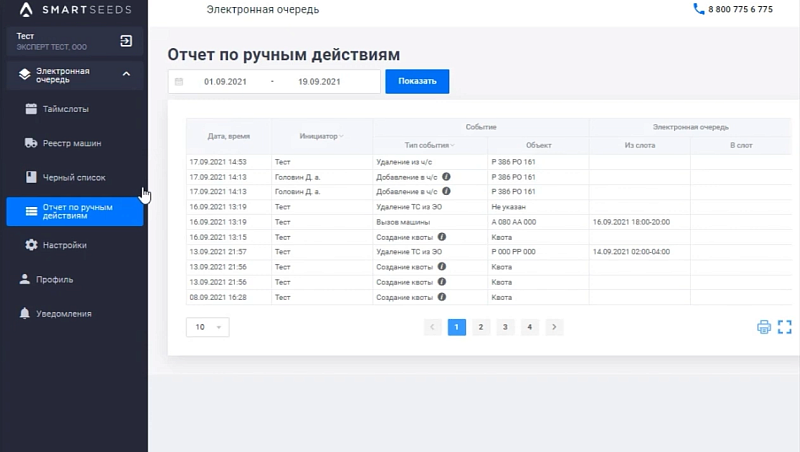Click the В слот column header
800x452 pixels.
coord(741,145)
